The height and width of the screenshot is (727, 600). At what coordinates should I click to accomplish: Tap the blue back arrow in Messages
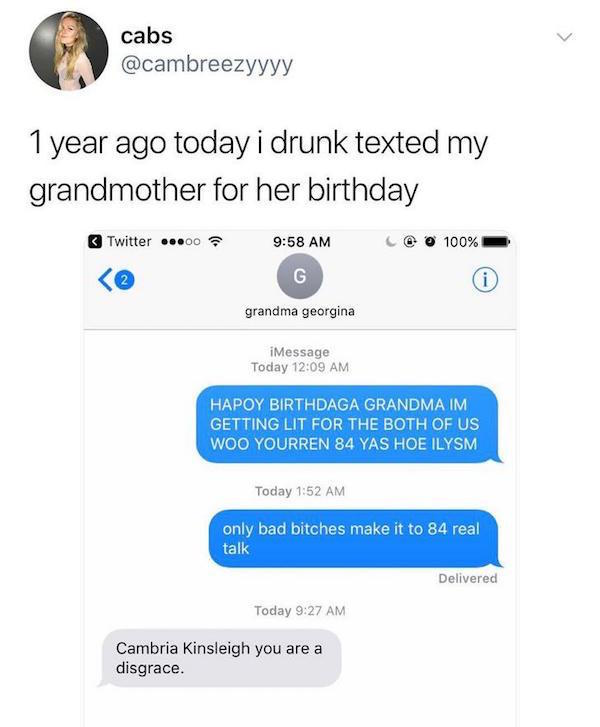pyautogui.click(x=105, y=280)
